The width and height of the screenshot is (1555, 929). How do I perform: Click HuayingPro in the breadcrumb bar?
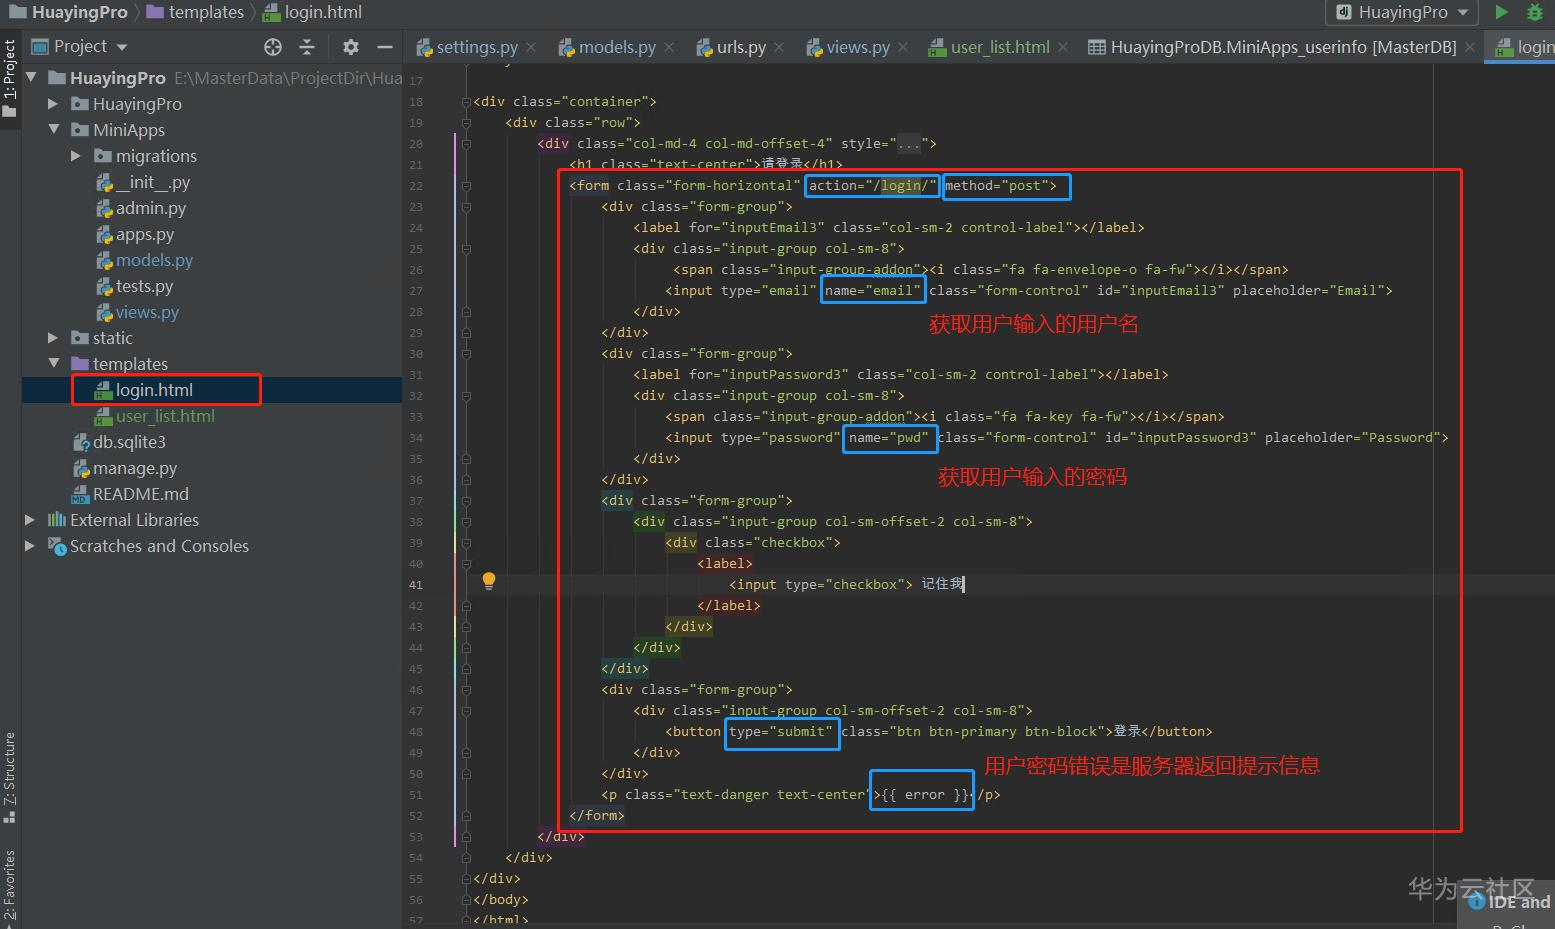coord(79,12)
